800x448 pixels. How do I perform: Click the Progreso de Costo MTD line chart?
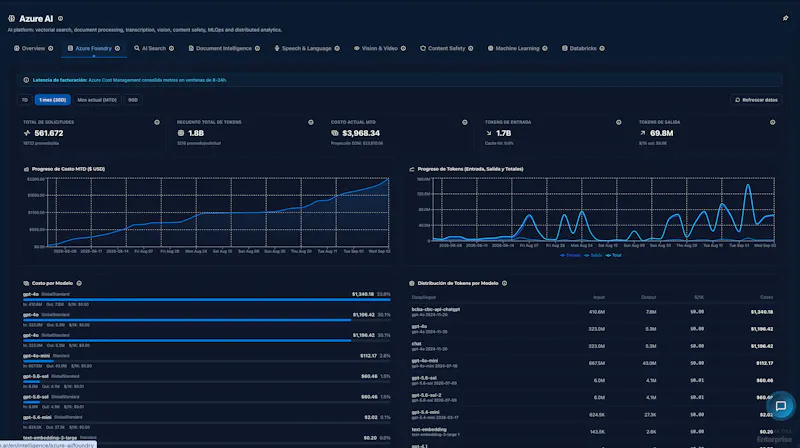(x=218, y=212)
